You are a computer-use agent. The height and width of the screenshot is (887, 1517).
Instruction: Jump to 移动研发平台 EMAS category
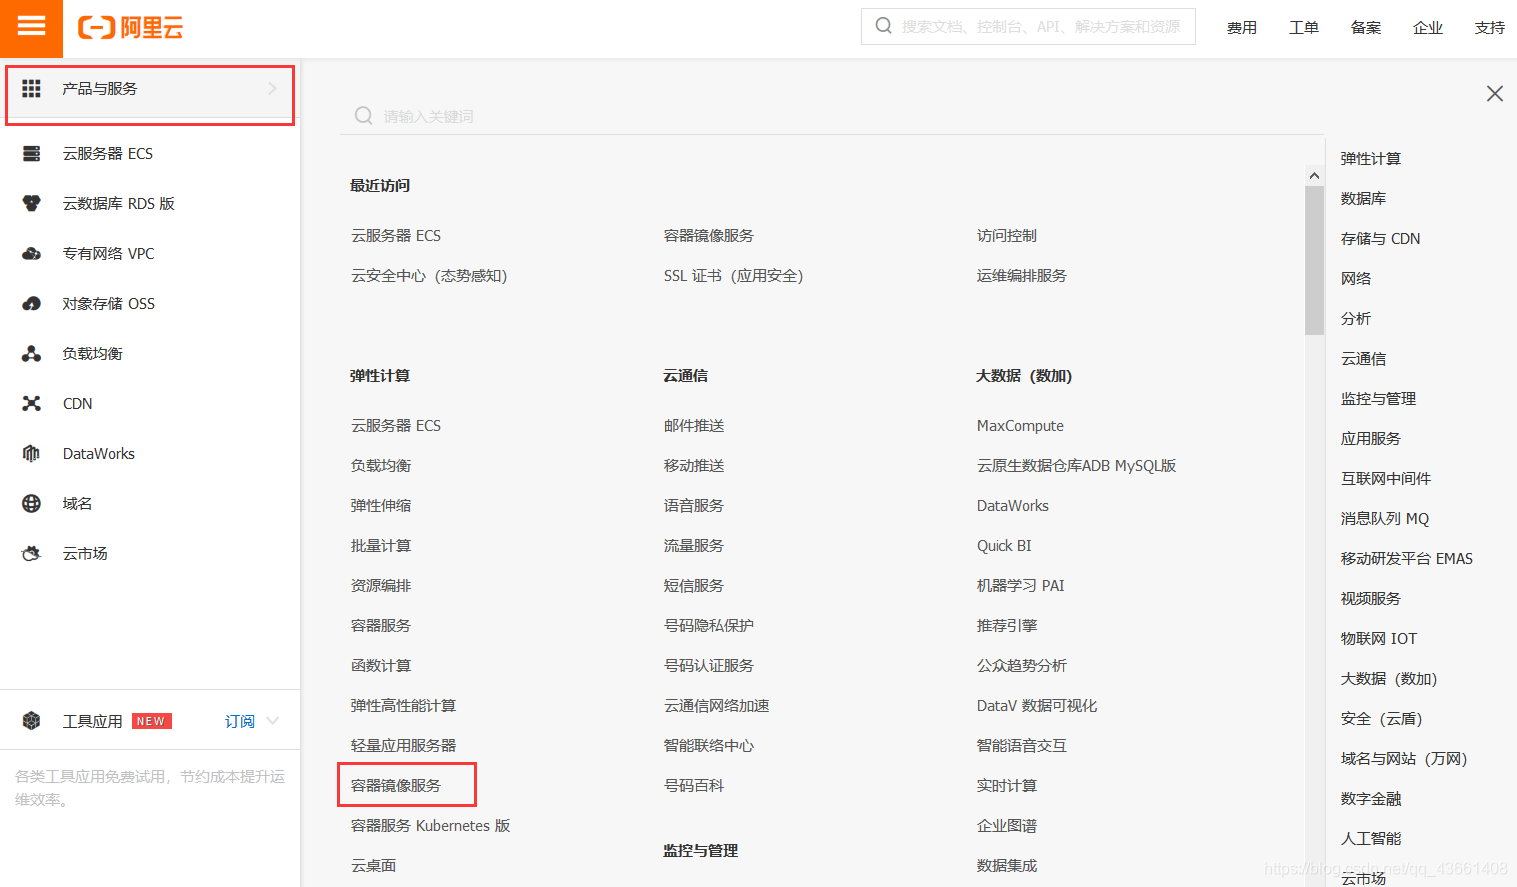pos(1407,558)
